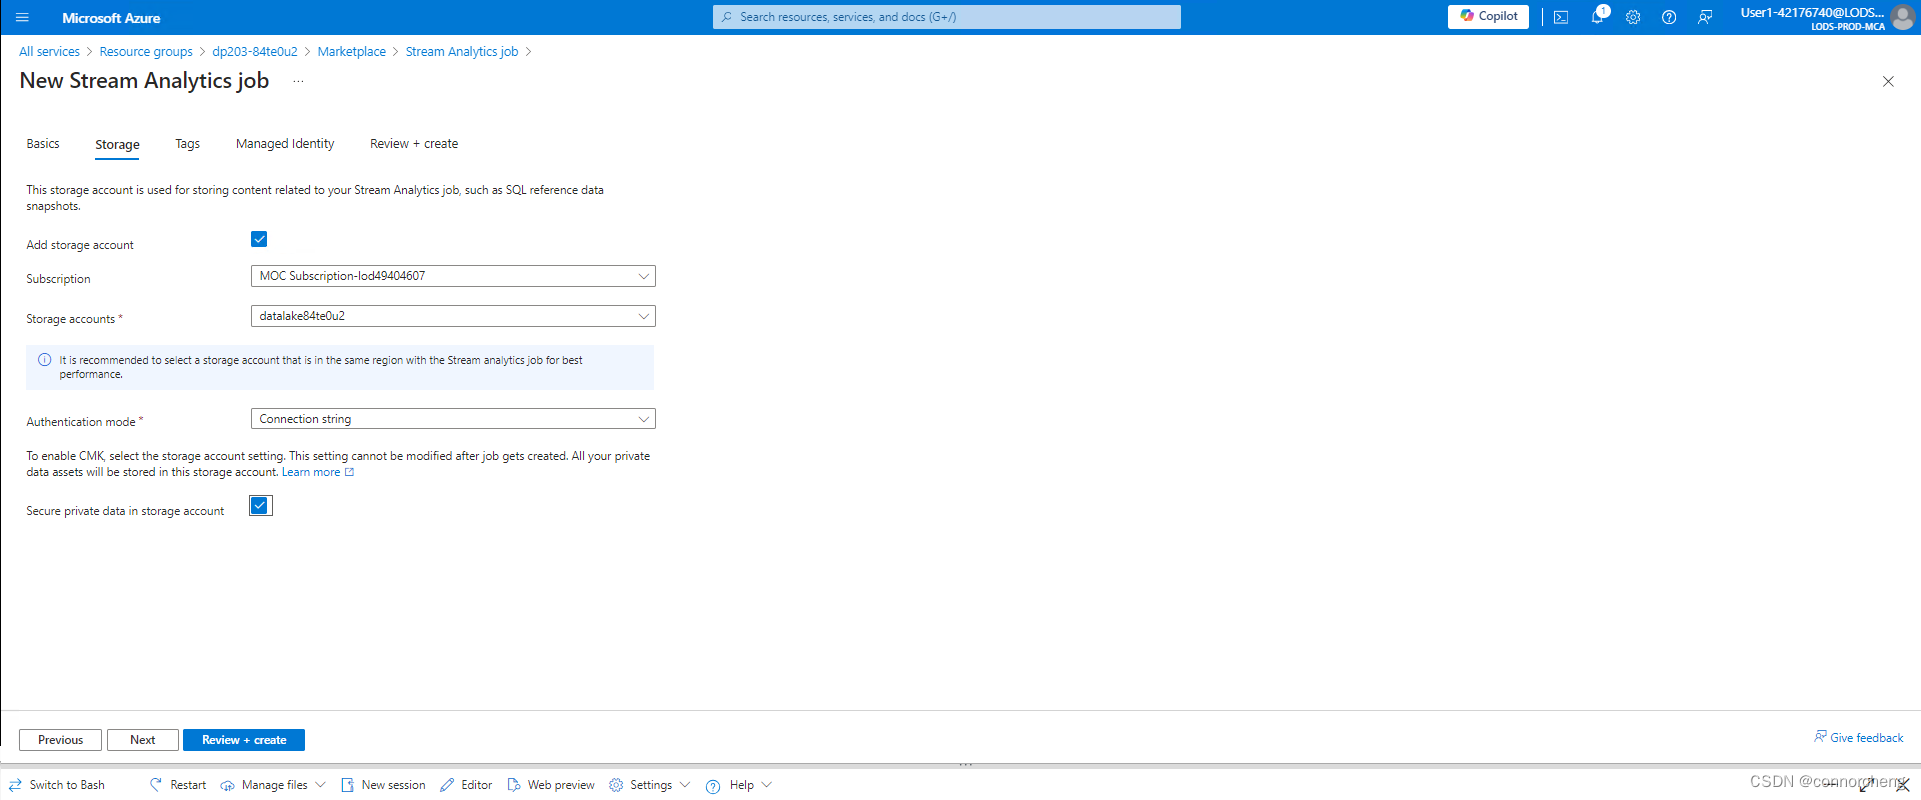Click the Next button

(143, 740)
